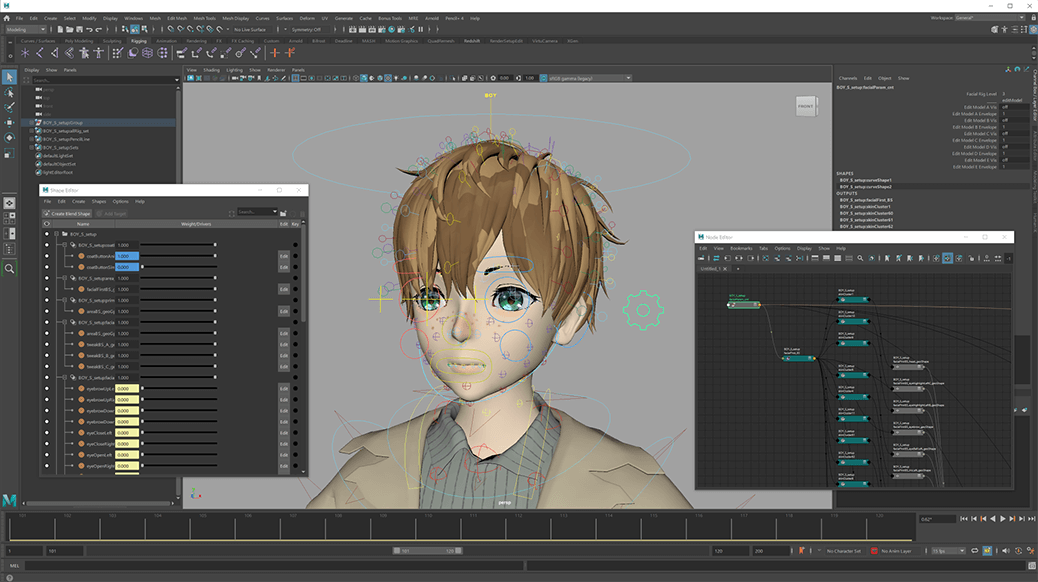
Task: Click the Open Scene folder icon
Action: coord(70,29)
